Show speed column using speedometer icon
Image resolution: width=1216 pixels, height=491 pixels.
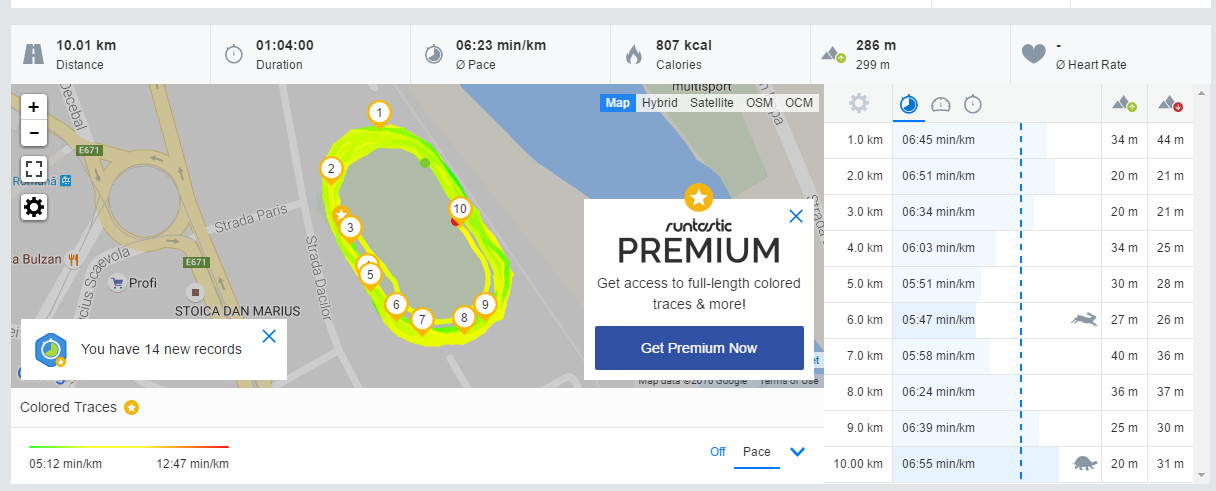[x=941, y=104]
